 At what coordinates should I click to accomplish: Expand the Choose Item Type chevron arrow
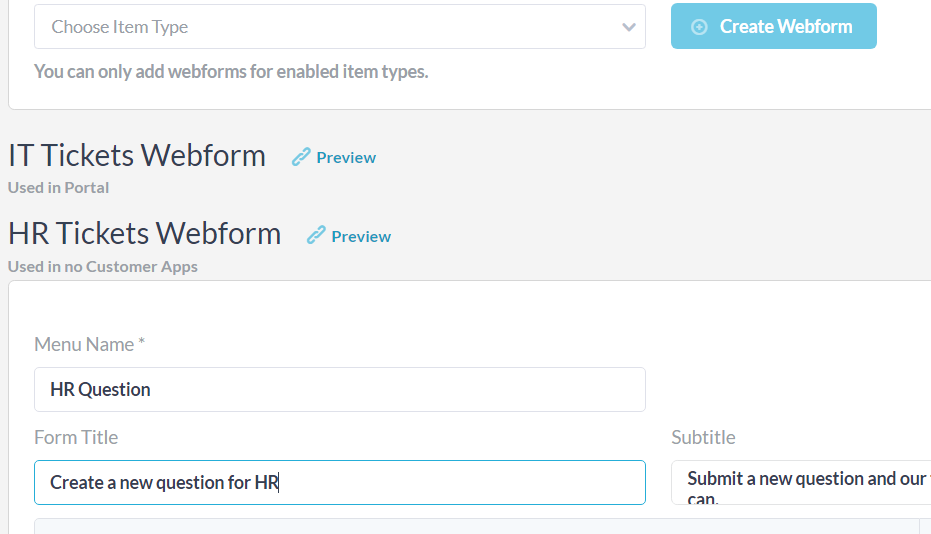pos(629,27)
